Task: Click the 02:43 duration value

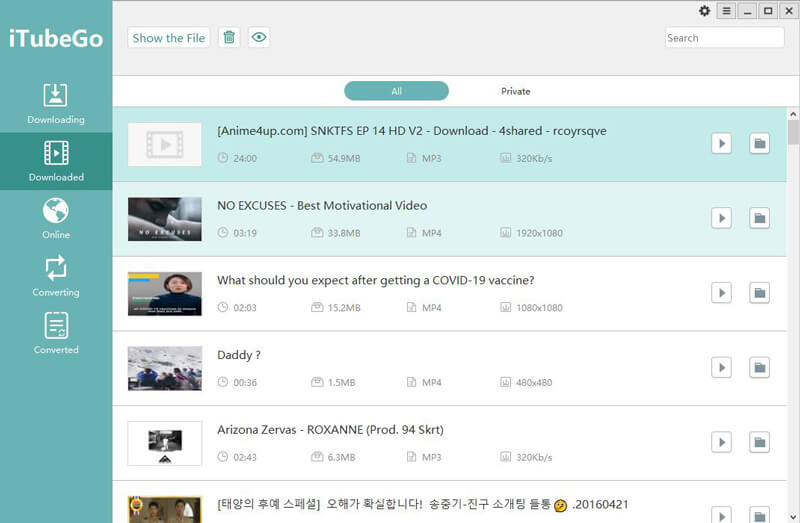Action: (x=245, y=457)
